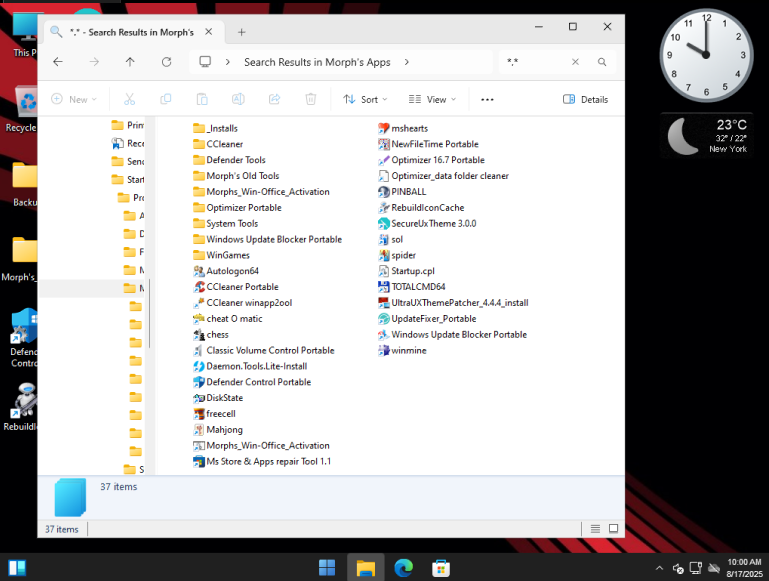The height and width of the screenshot is (581, 769).
Task: Select Defender Control Portable file
Action: pos(253,382)
